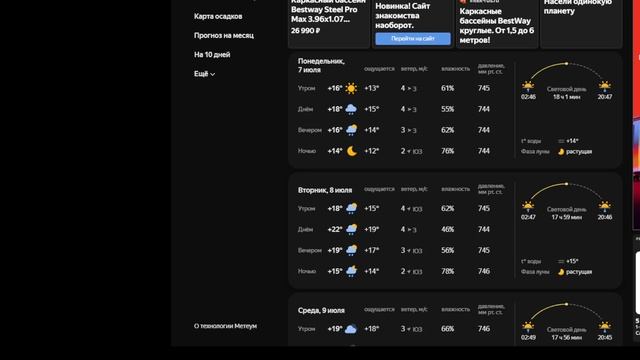This screenshot has width=640, height=360.
Task: Go to the На 10 дней forecast
Action: coord(212,55)
